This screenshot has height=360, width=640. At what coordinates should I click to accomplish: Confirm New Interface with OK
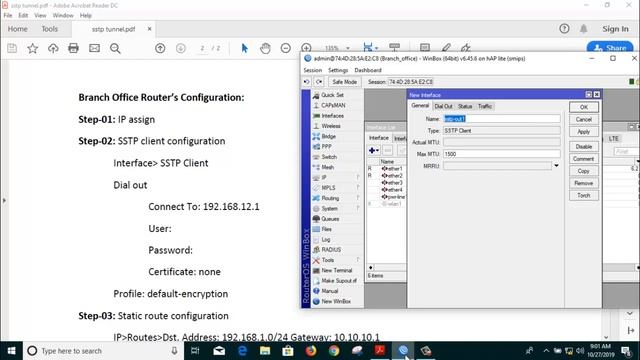pos(584,107)
